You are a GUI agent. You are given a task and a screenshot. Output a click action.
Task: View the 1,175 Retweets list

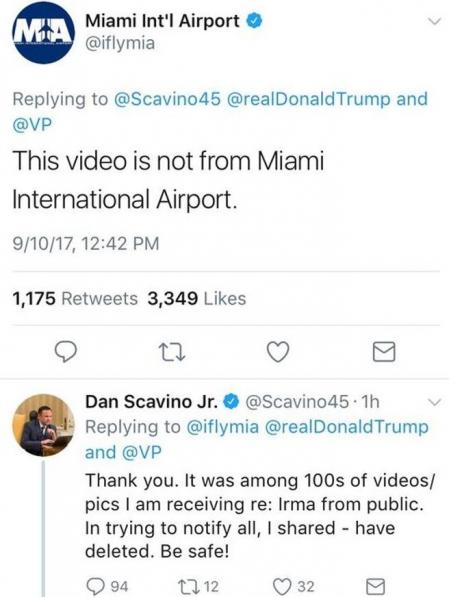click(75, 298)
